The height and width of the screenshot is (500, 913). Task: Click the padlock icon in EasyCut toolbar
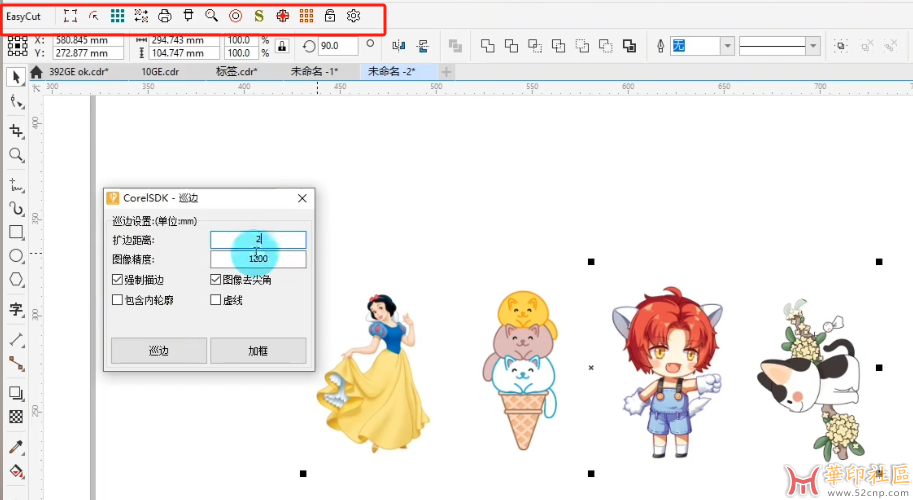point(330,16)
